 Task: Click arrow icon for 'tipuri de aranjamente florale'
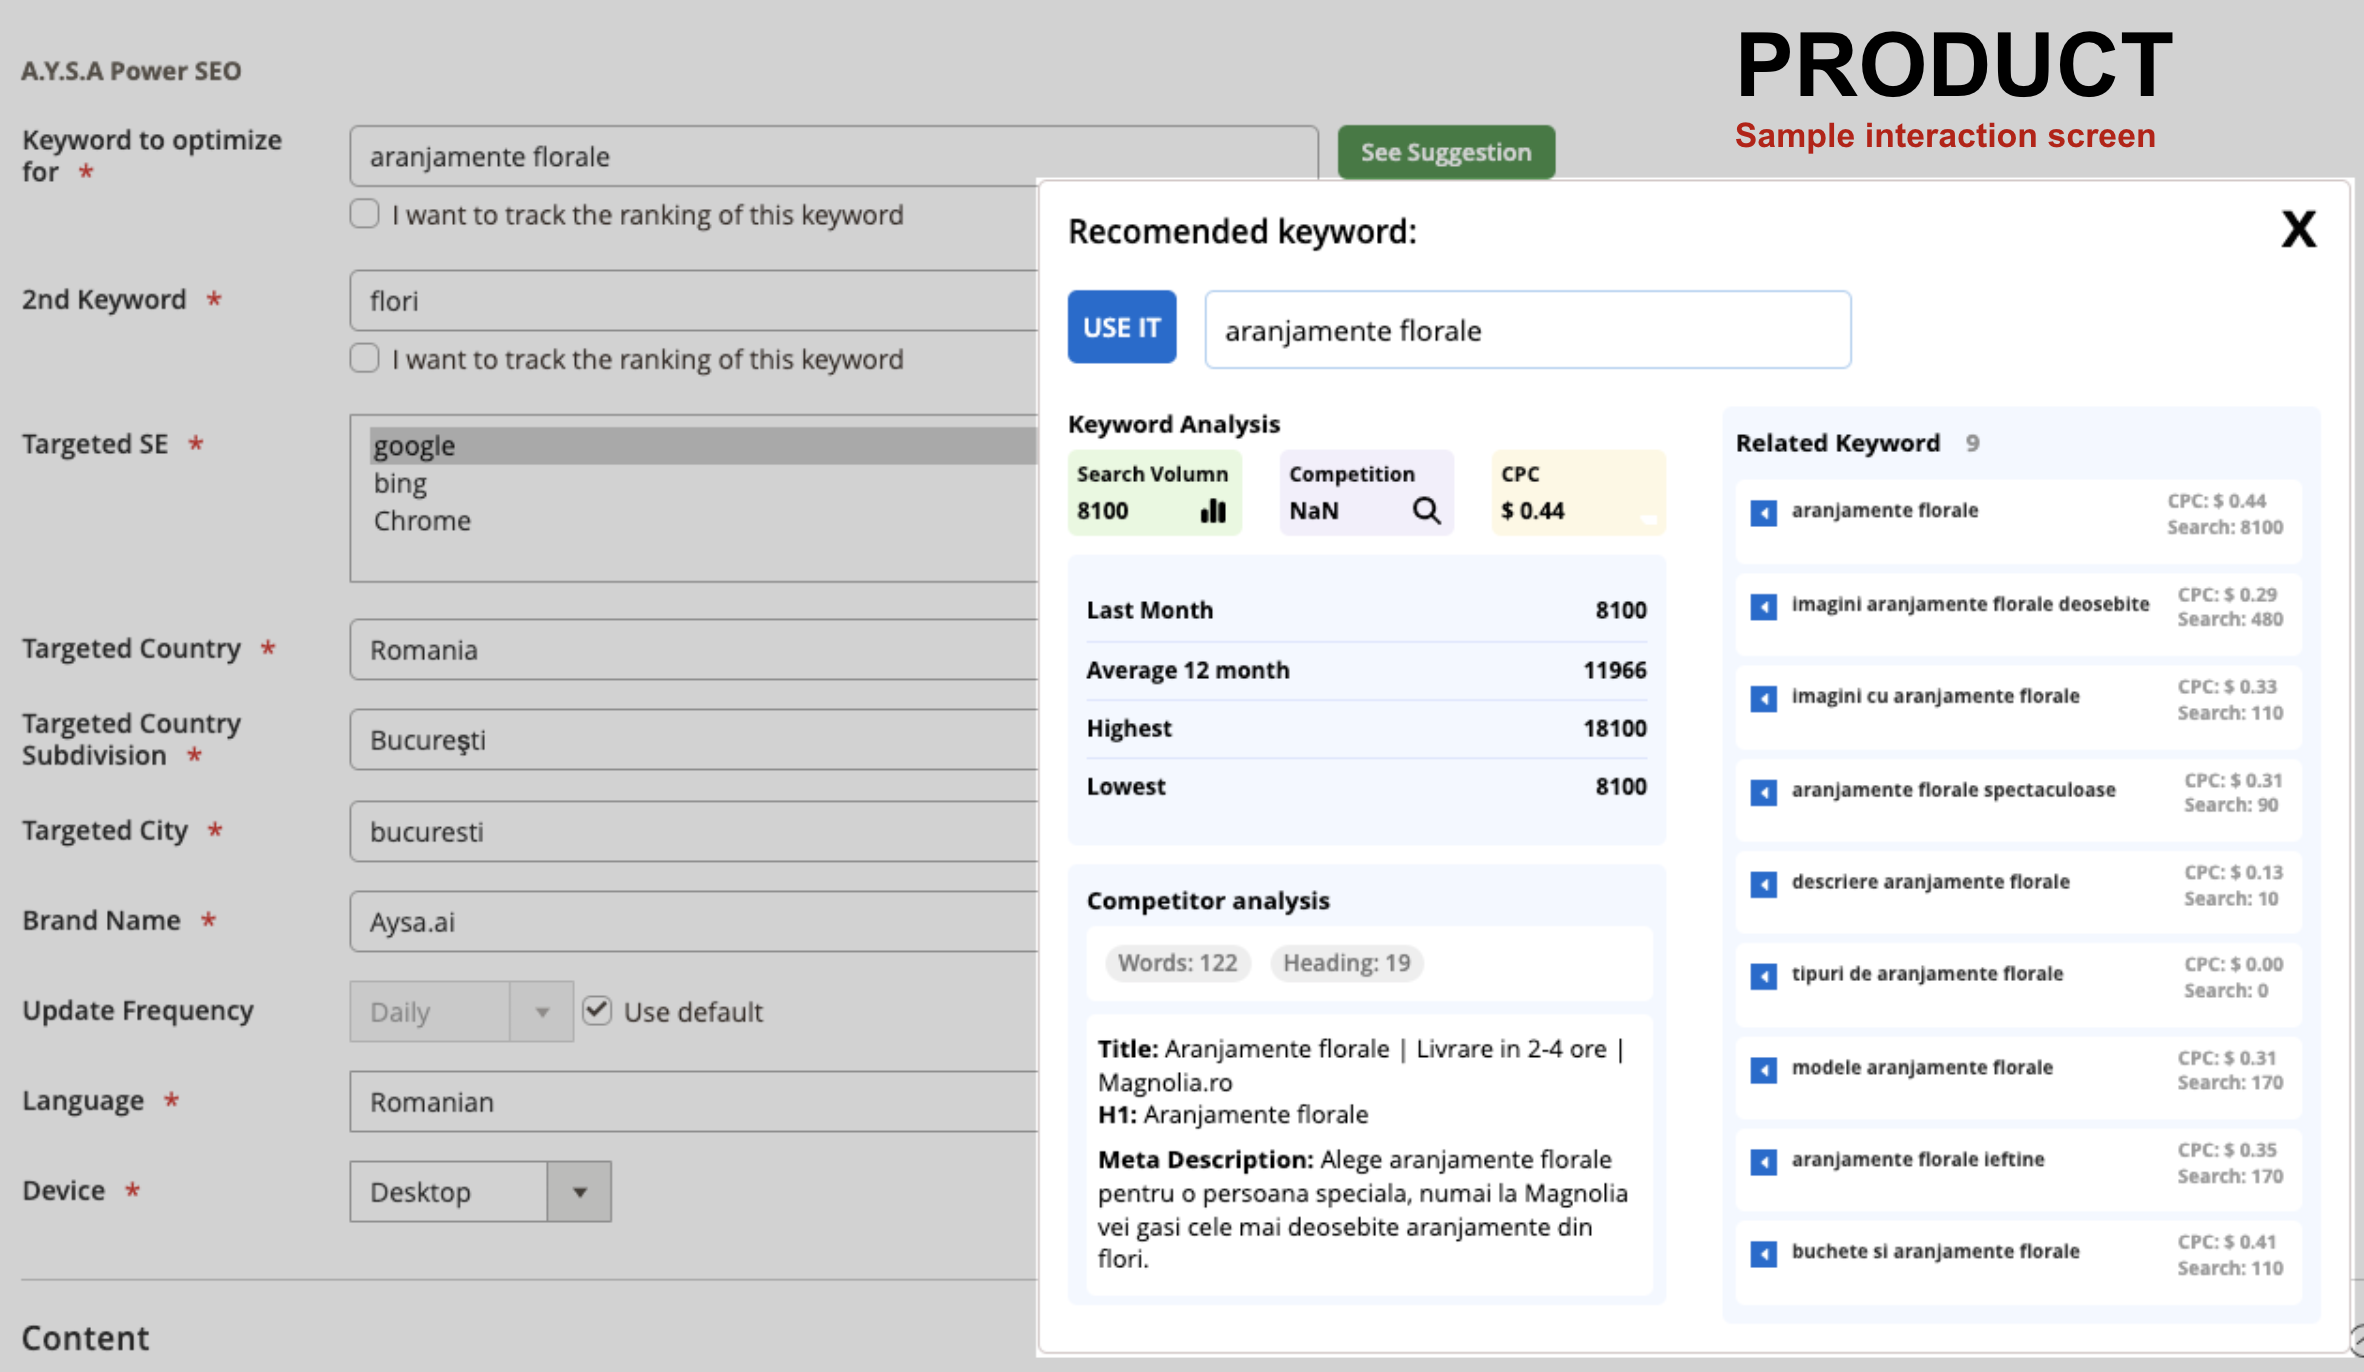(x=1763, y=976)
